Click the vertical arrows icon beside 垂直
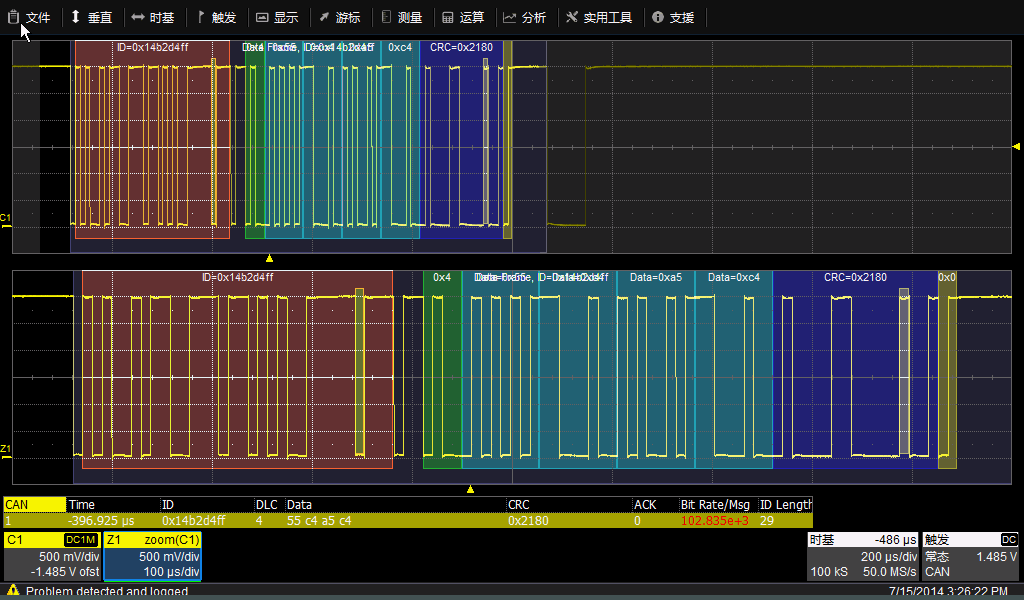Image resolution: width=1024 pixels, height=600 pixels. click(x=75, y=17)
